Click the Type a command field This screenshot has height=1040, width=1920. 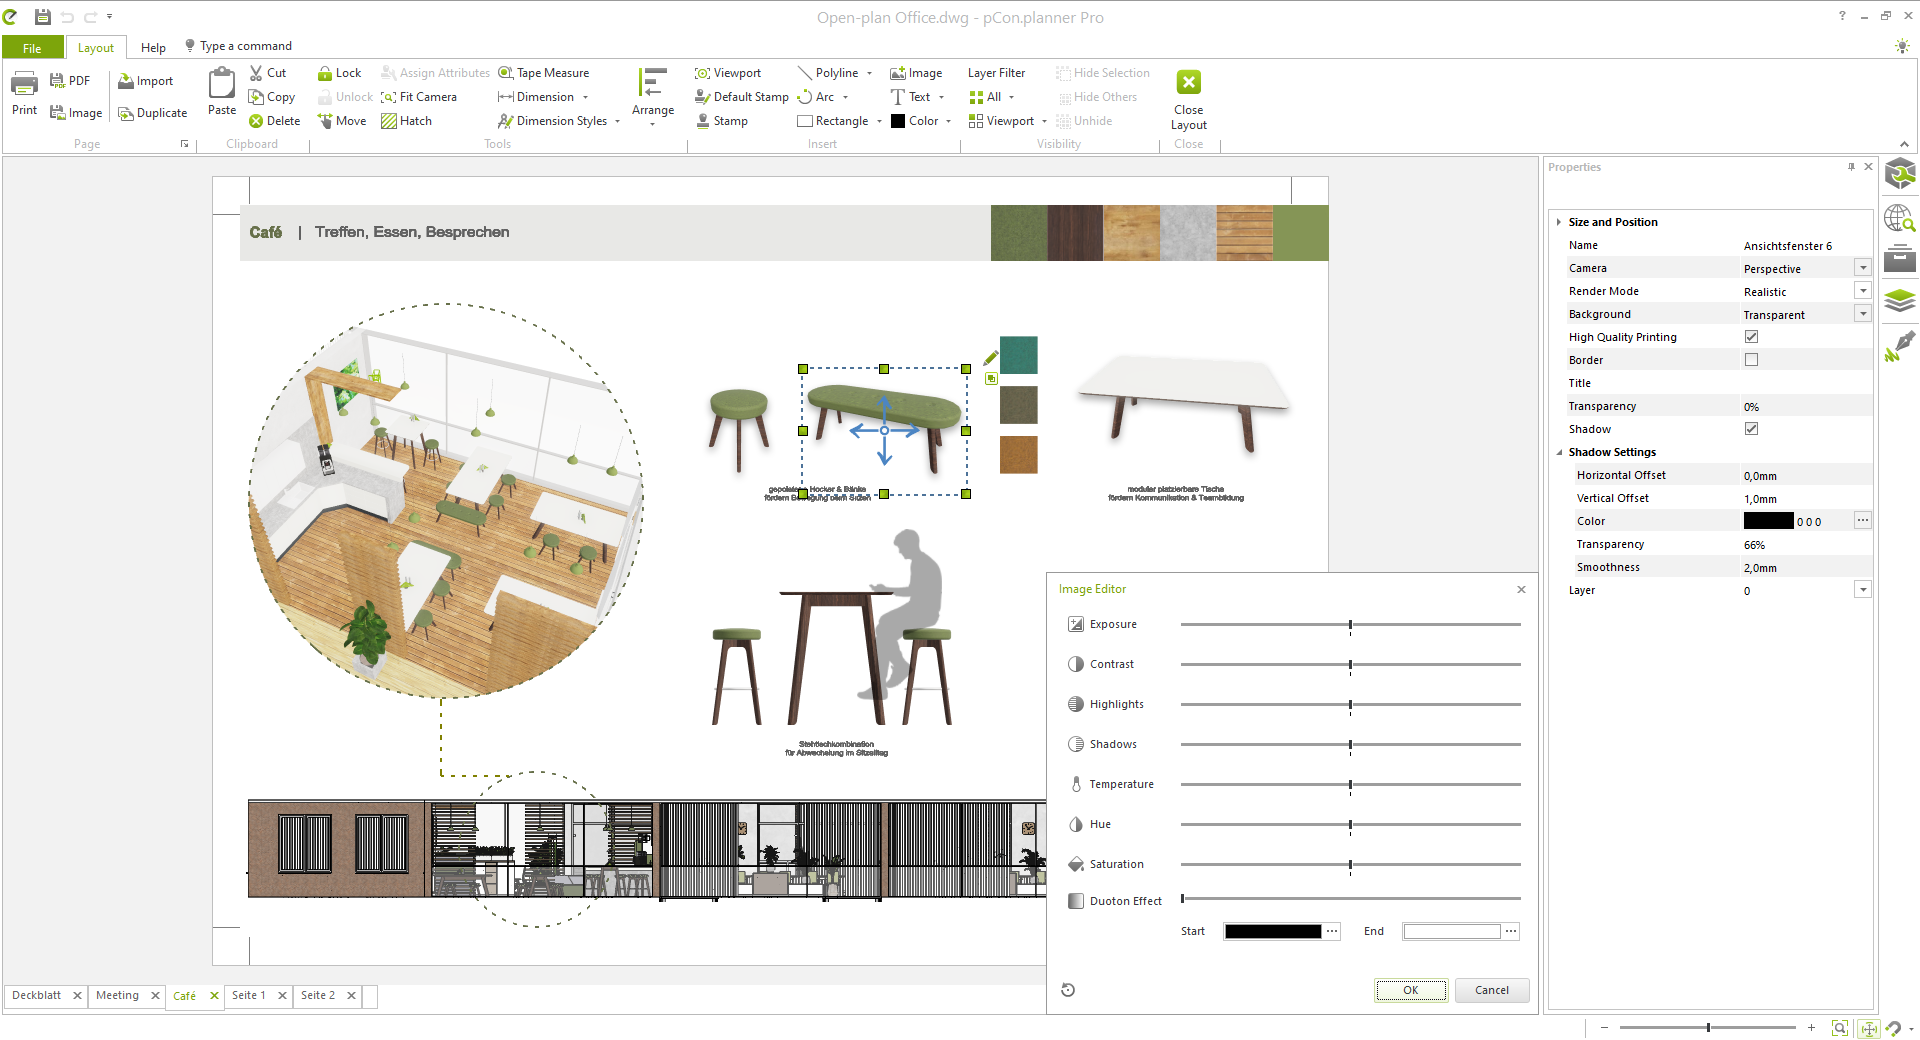click(245, 46)
